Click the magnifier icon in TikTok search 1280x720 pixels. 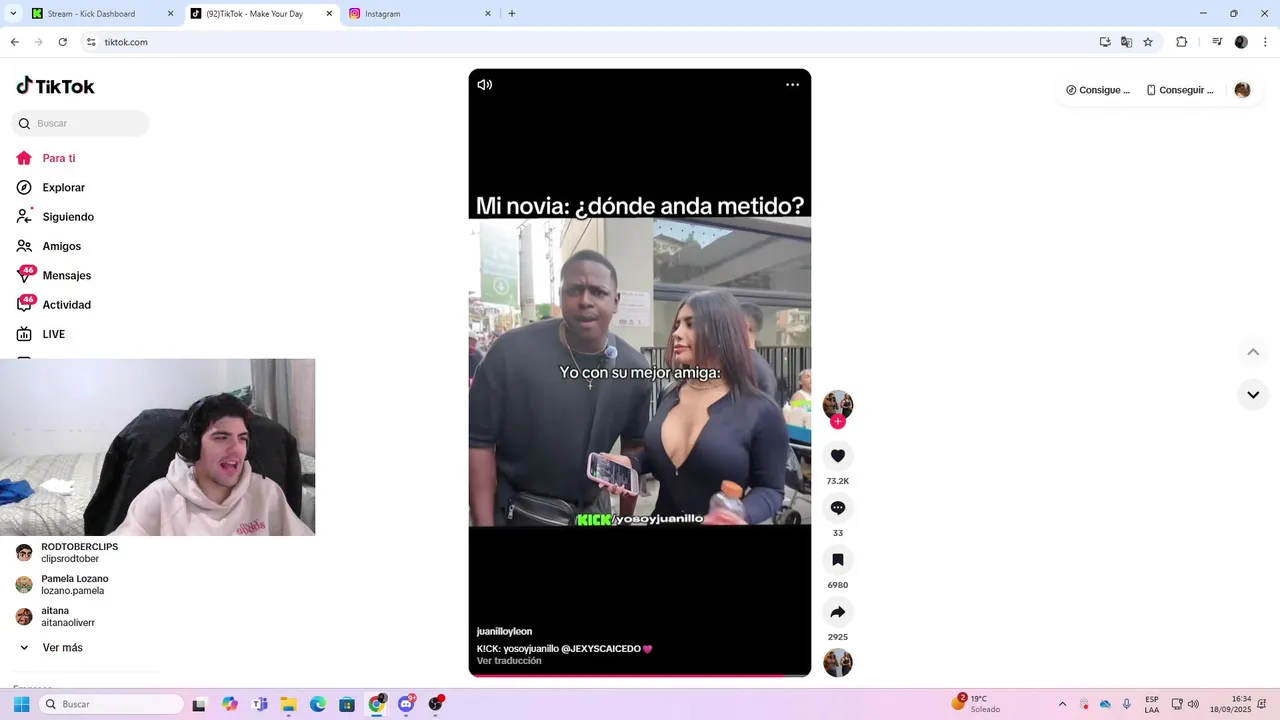point(24,124)
